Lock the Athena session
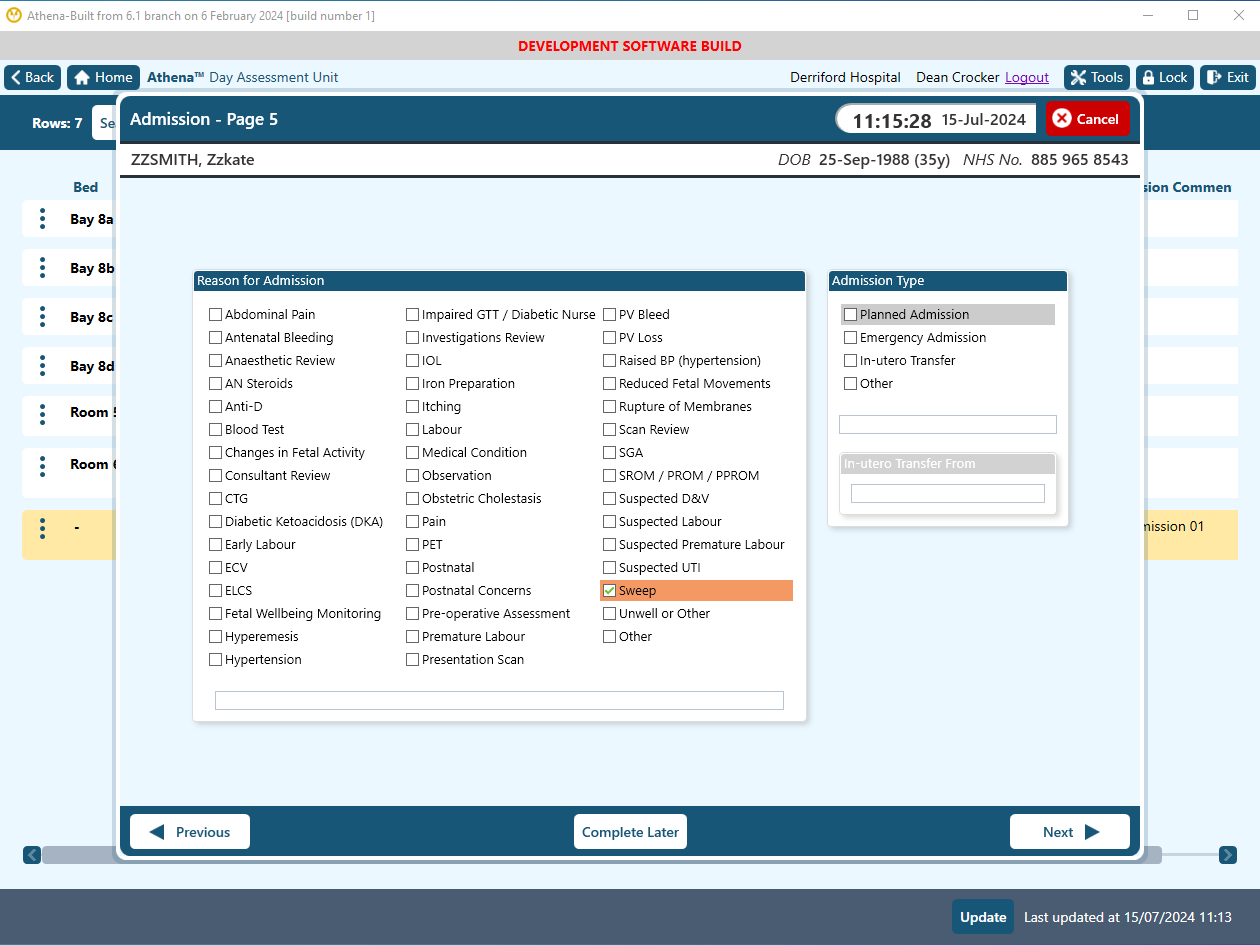Viewport: 1260px width, 945px height. (1165, 77)
